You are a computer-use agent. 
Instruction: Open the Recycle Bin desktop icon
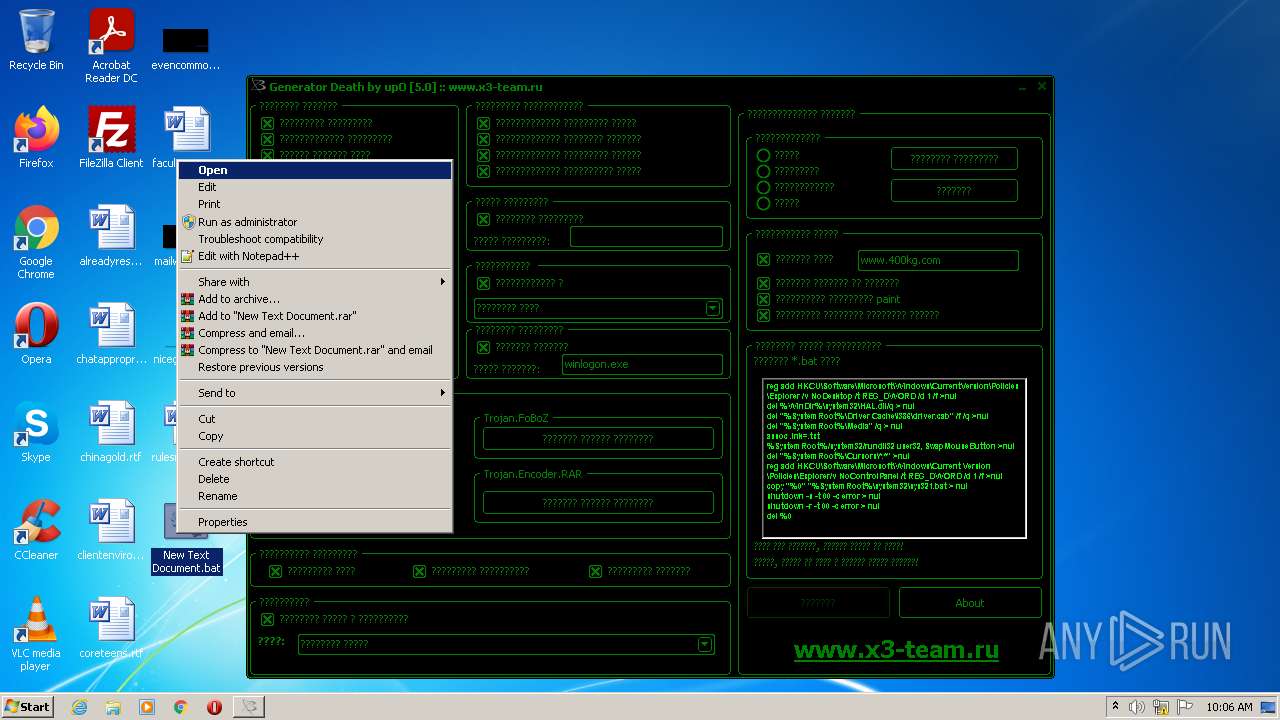[x=36, y=40]
